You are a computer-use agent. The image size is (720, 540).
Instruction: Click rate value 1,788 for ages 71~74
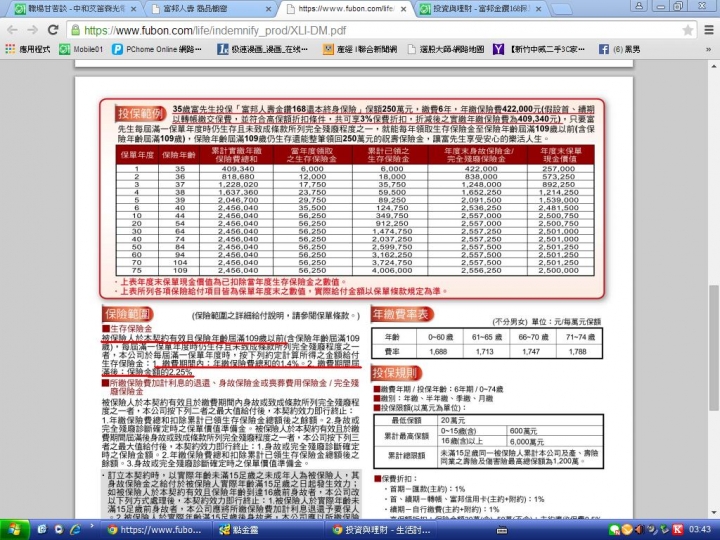(577, 351)
